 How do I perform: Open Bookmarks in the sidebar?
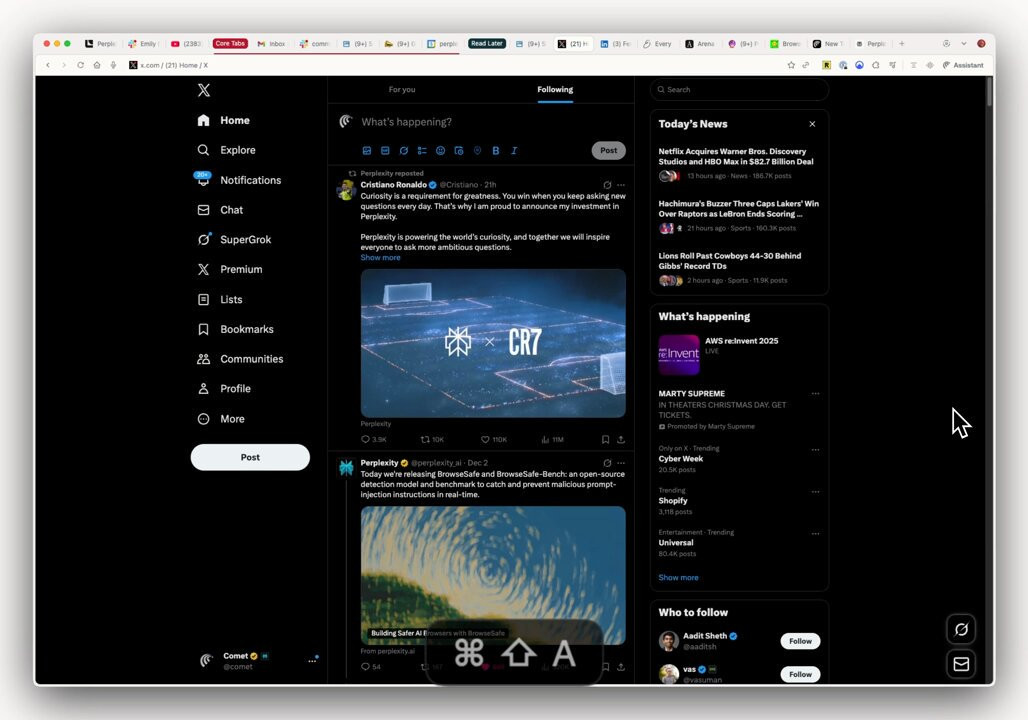pyautogui.click(x=235, y=329)
